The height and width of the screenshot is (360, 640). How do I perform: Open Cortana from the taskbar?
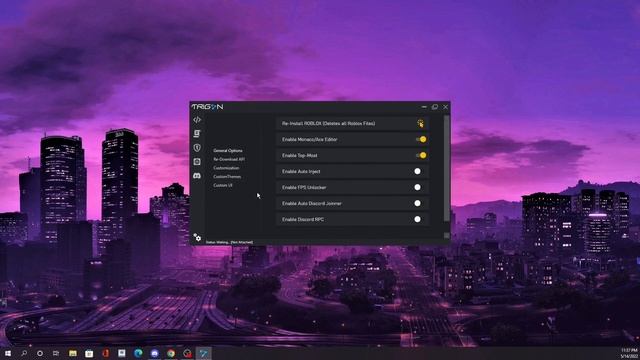coord(40,353)
